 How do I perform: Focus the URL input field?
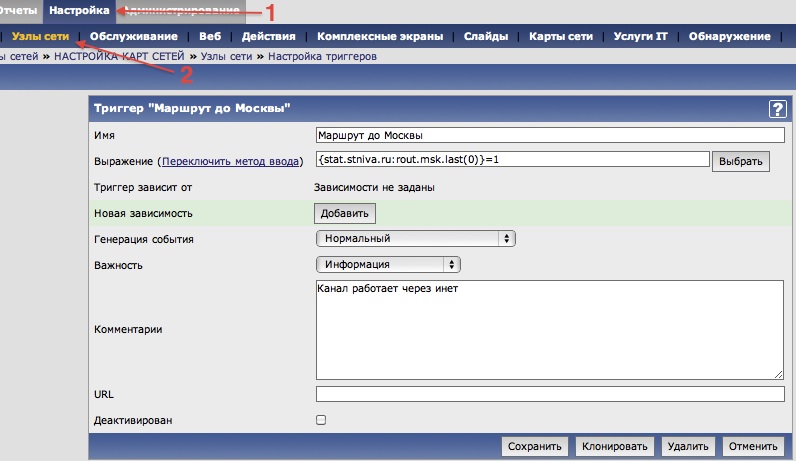coord(549,394)
